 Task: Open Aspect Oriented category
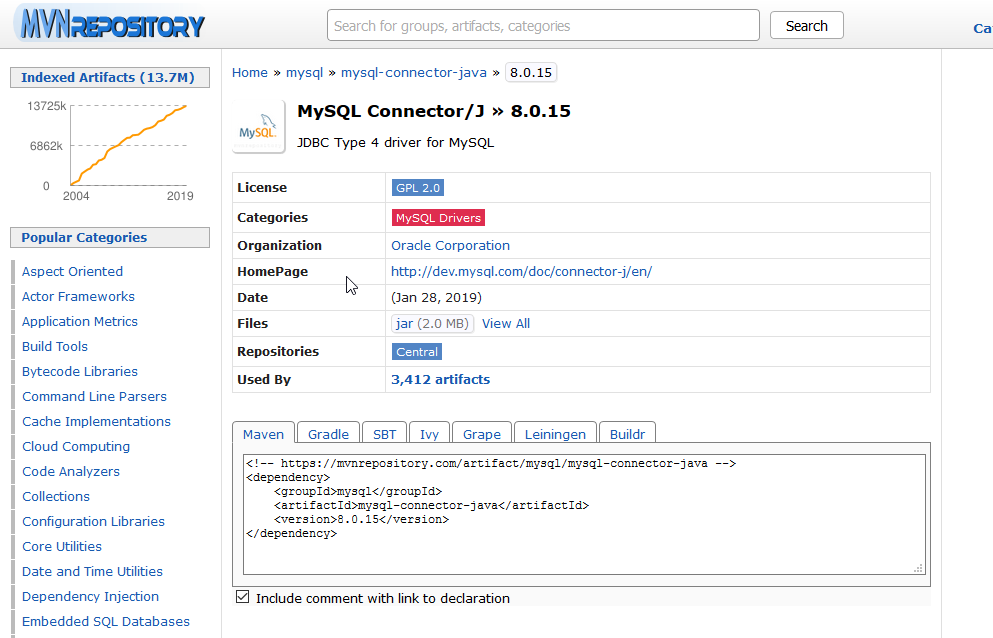click(72, 272)
